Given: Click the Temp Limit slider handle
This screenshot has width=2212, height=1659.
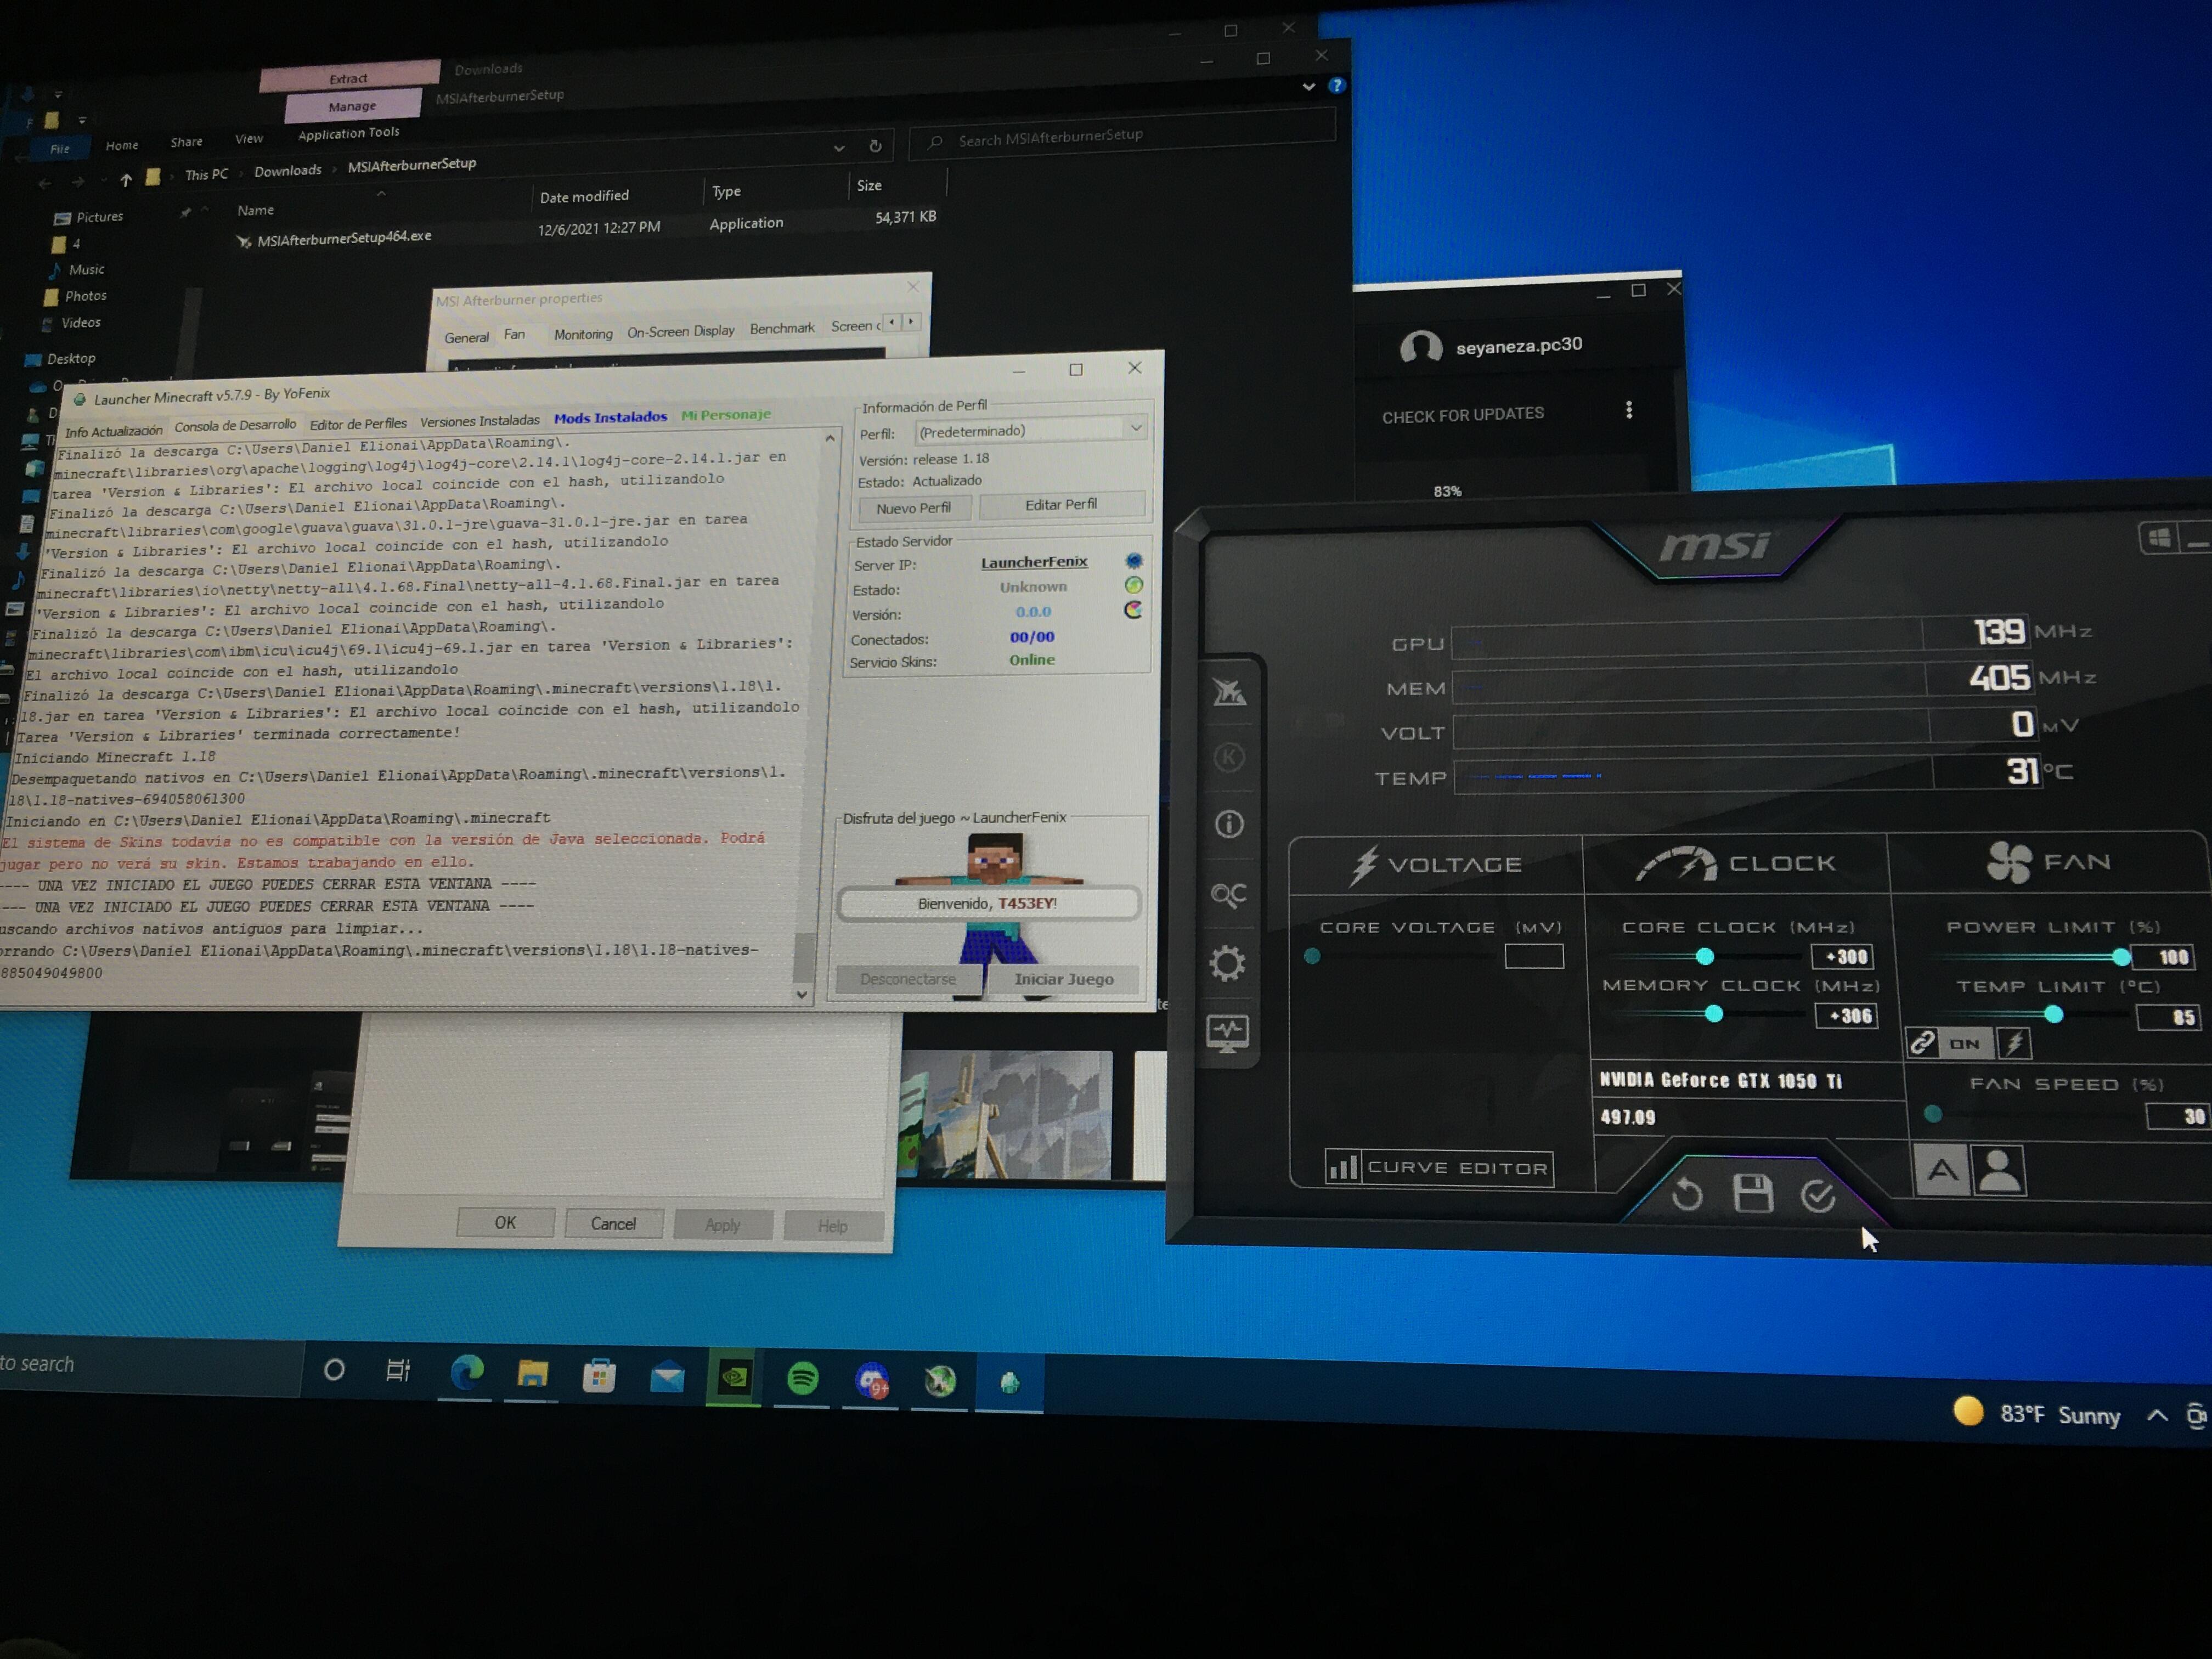Looking at the screenshot, I should pyautogui.click(x=2054, y=1015).
